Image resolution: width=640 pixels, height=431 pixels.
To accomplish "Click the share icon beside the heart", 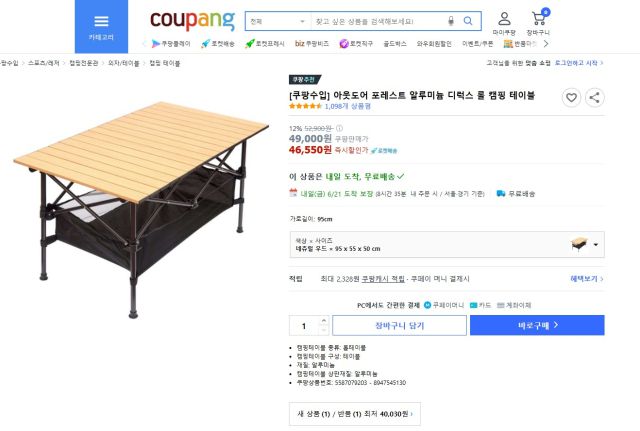I will click(x=594, y=97).
